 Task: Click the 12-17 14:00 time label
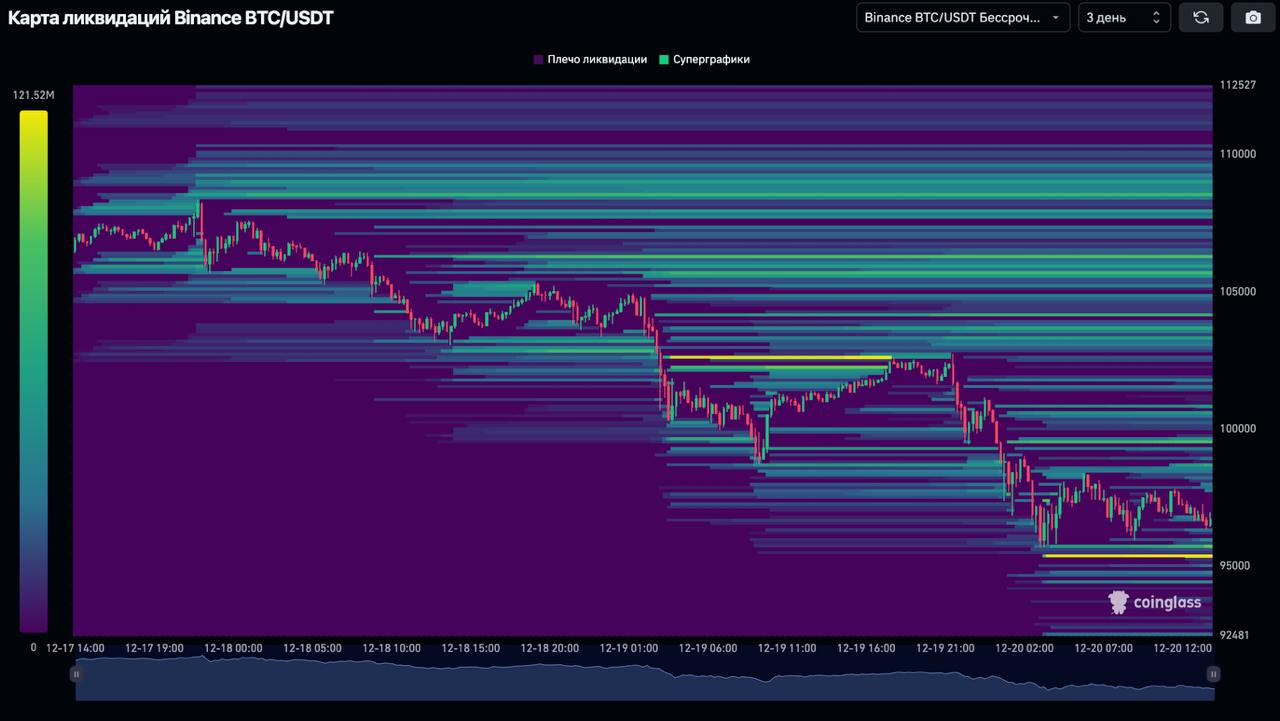75,648
